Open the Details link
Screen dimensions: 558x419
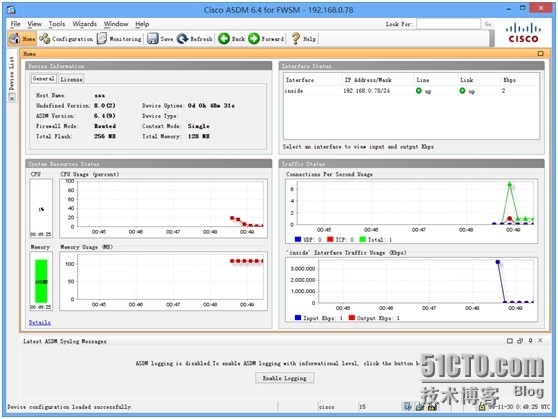[x=40, y=323]
